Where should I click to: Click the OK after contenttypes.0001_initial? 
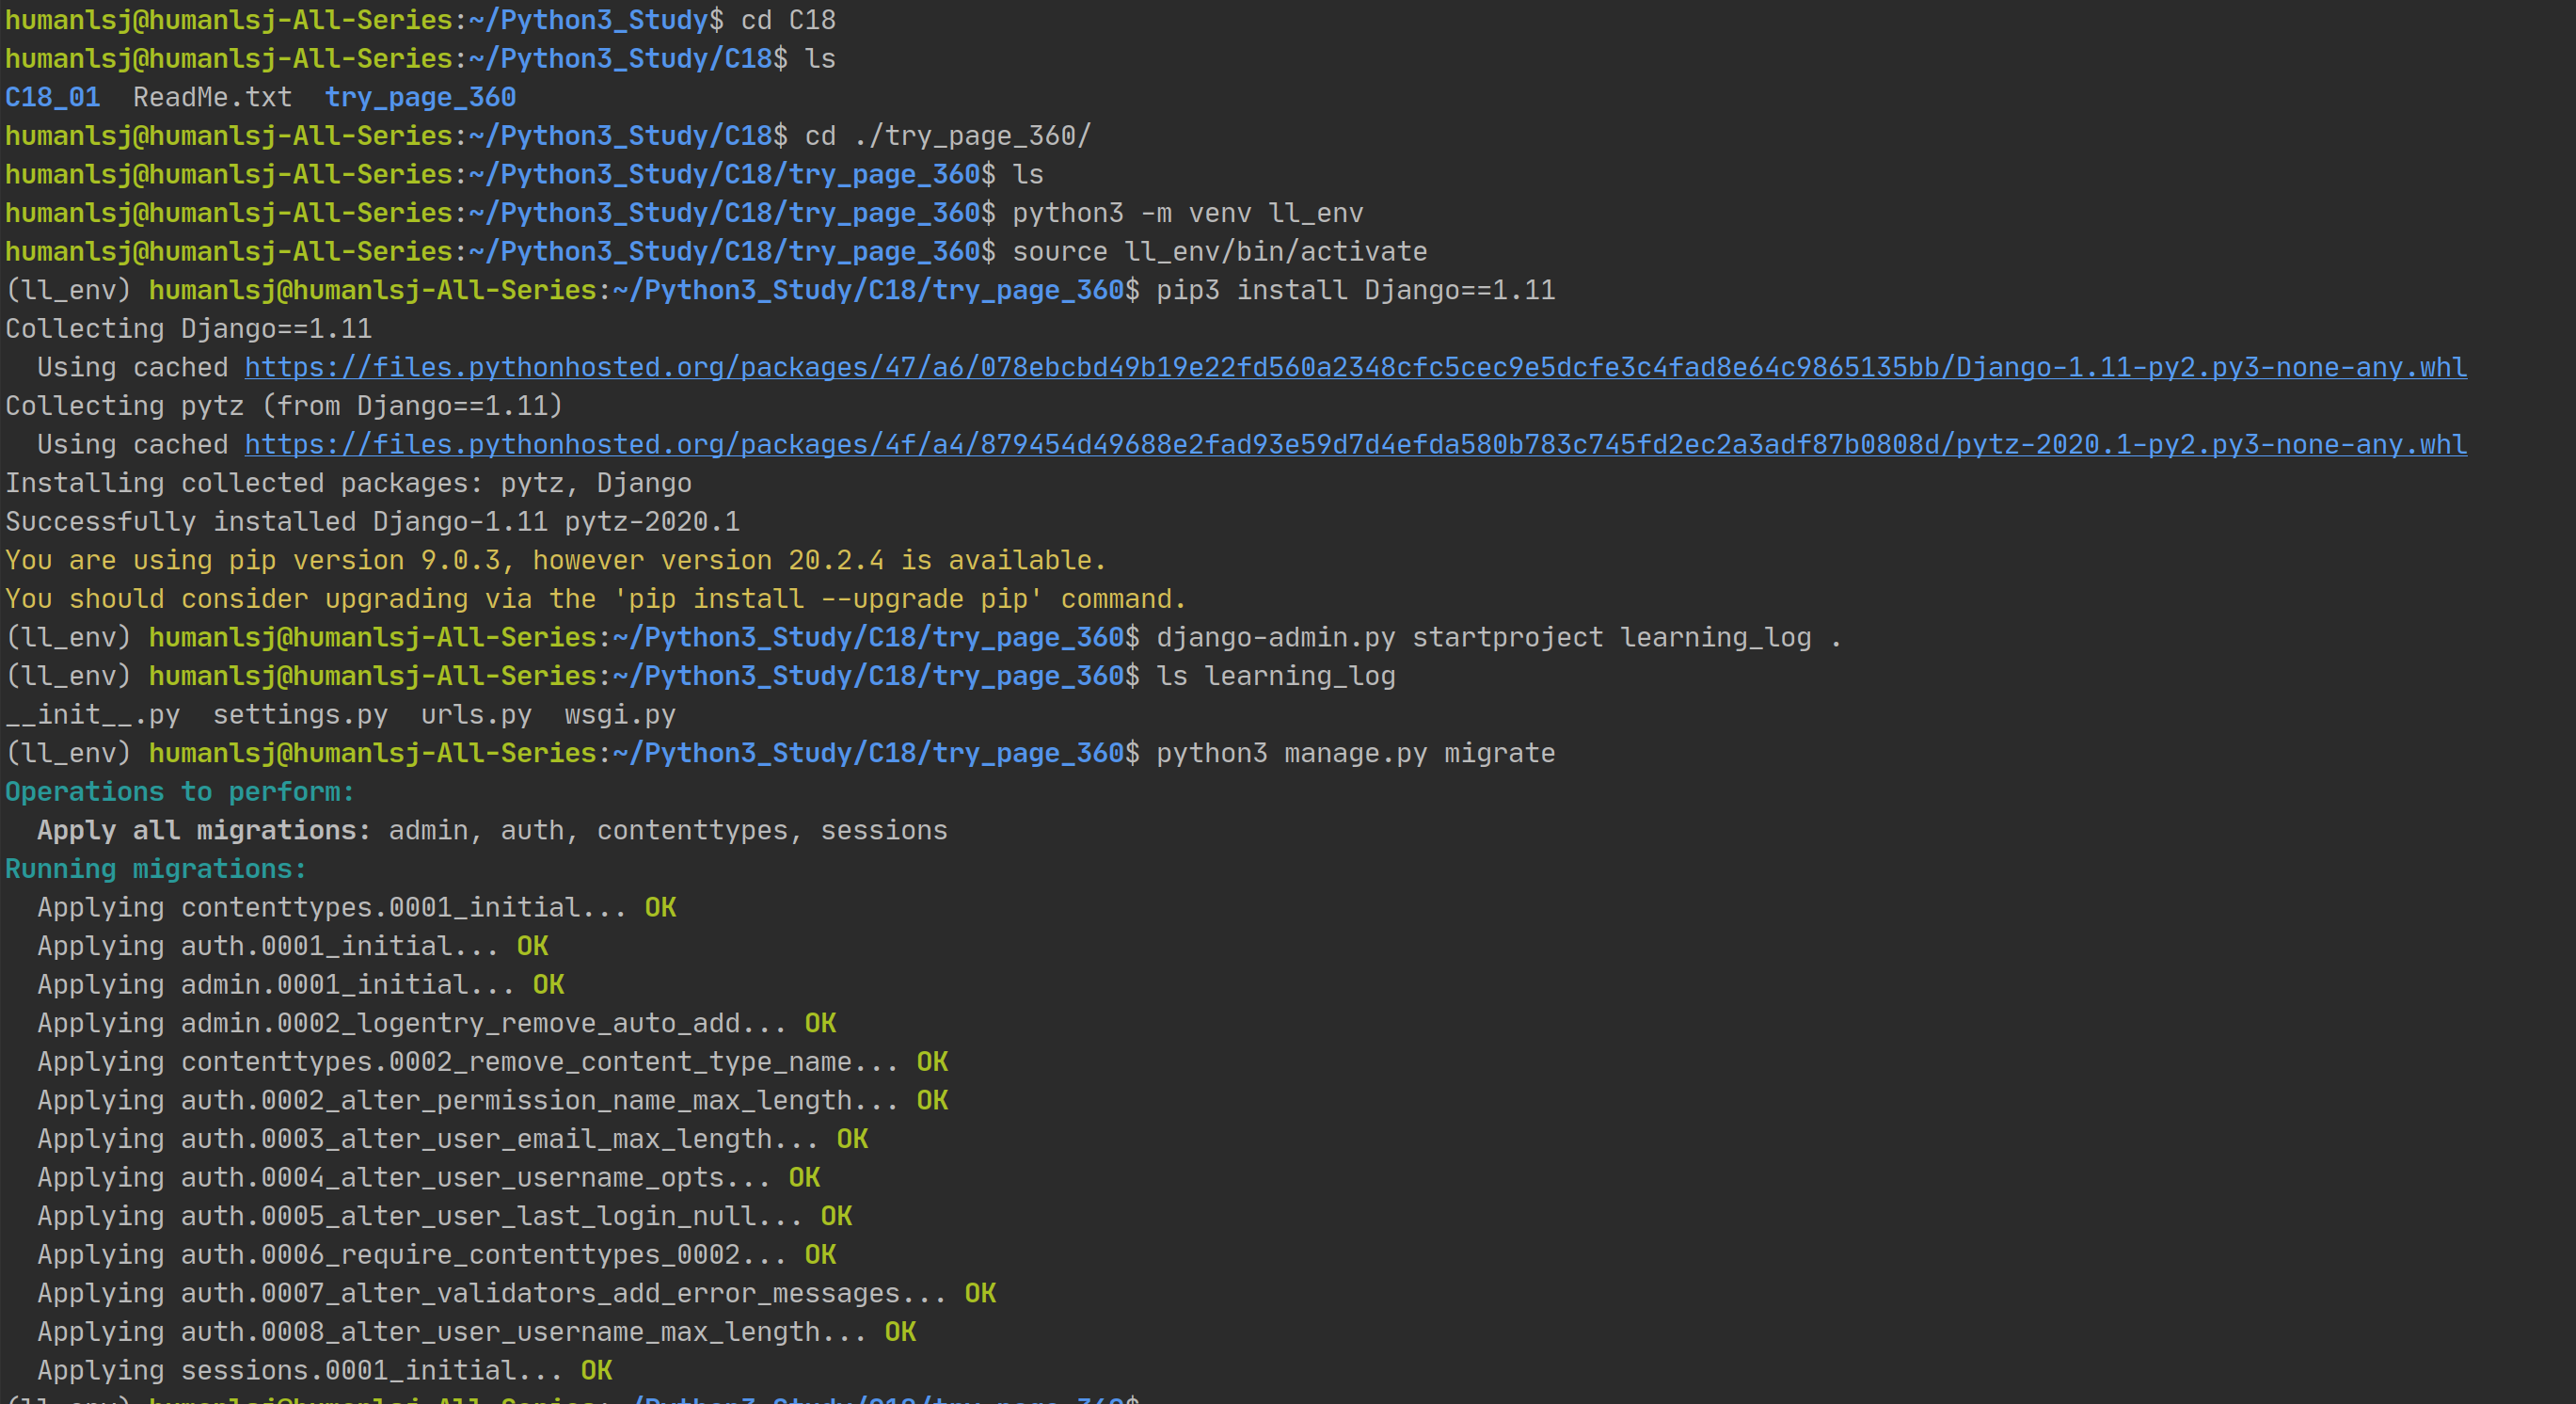click(660, 908)
